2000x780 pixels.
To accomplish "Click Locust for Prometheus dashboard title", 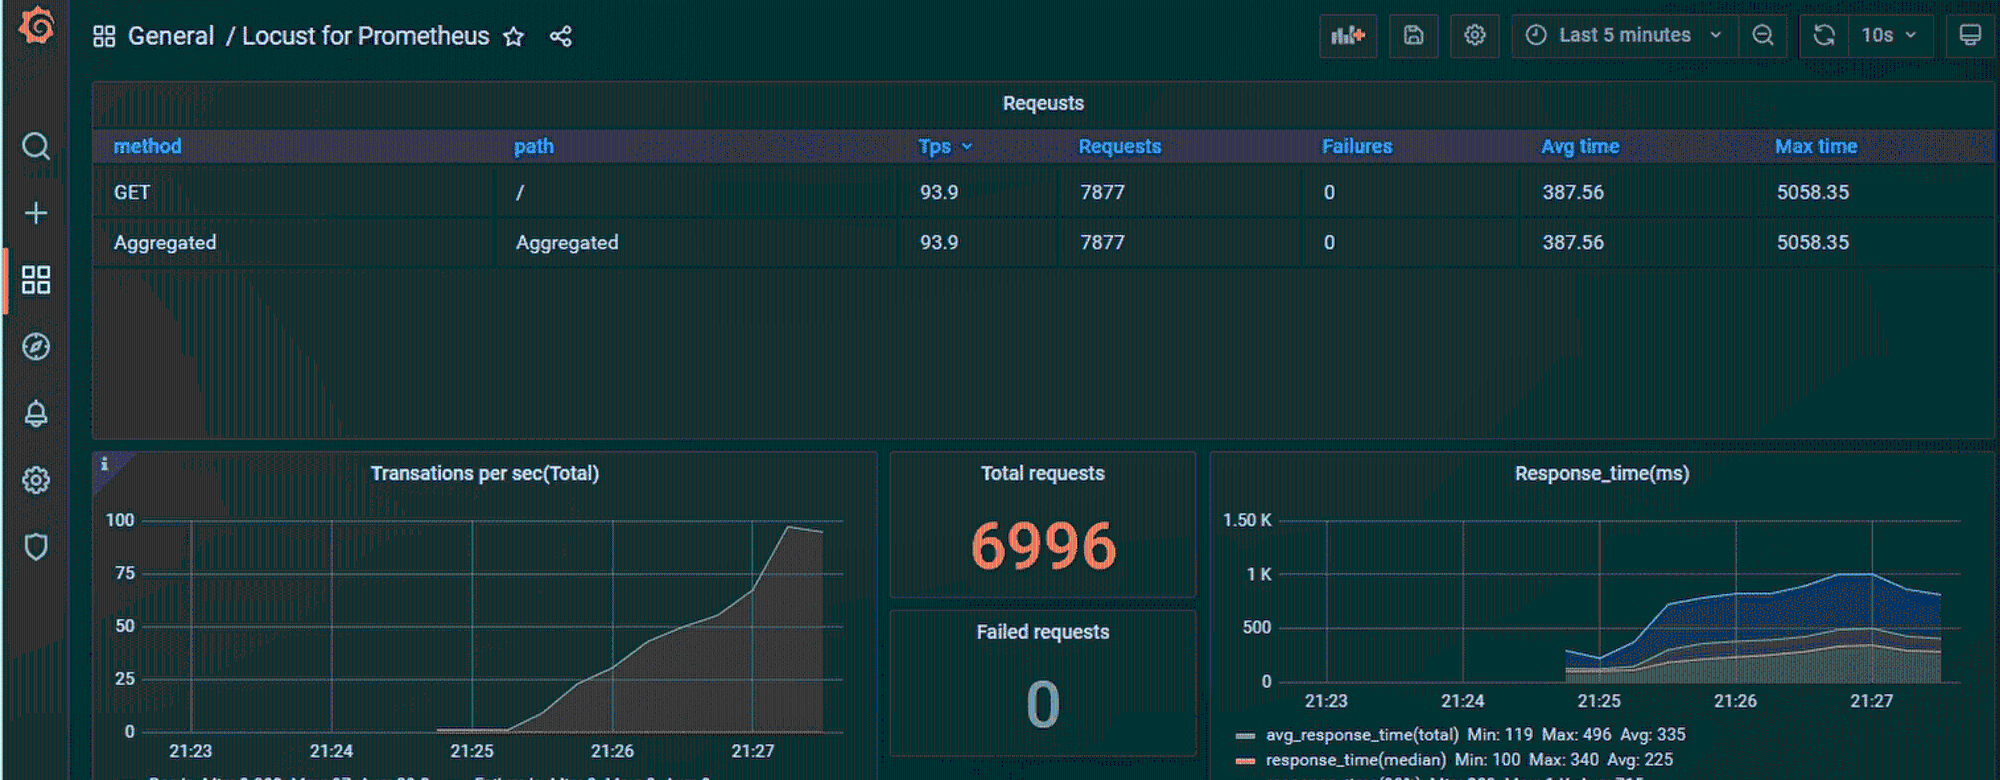I will pos(366,37).
